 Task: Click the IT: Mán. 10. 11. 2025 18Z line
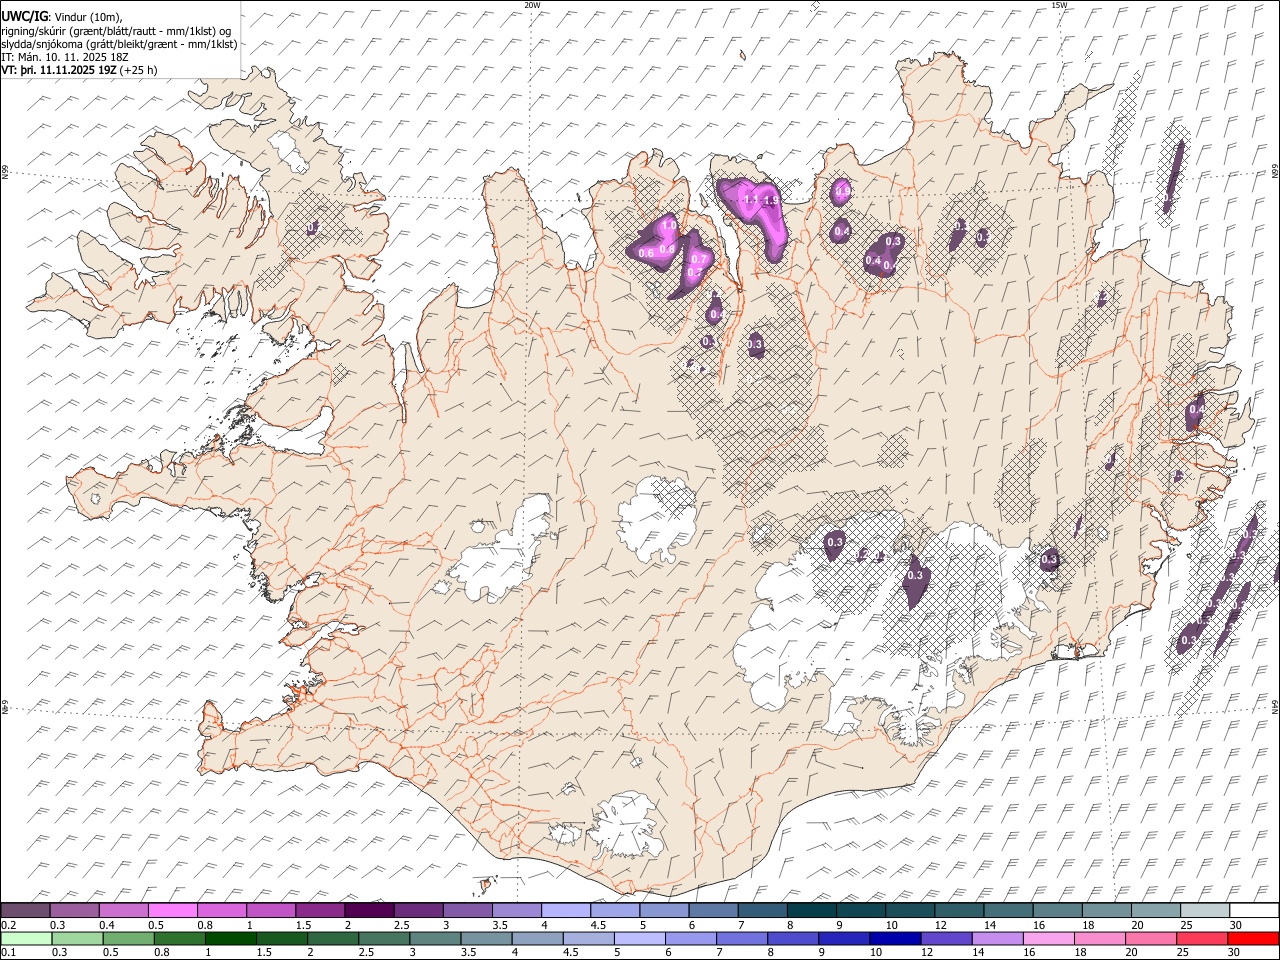(66, 57)
